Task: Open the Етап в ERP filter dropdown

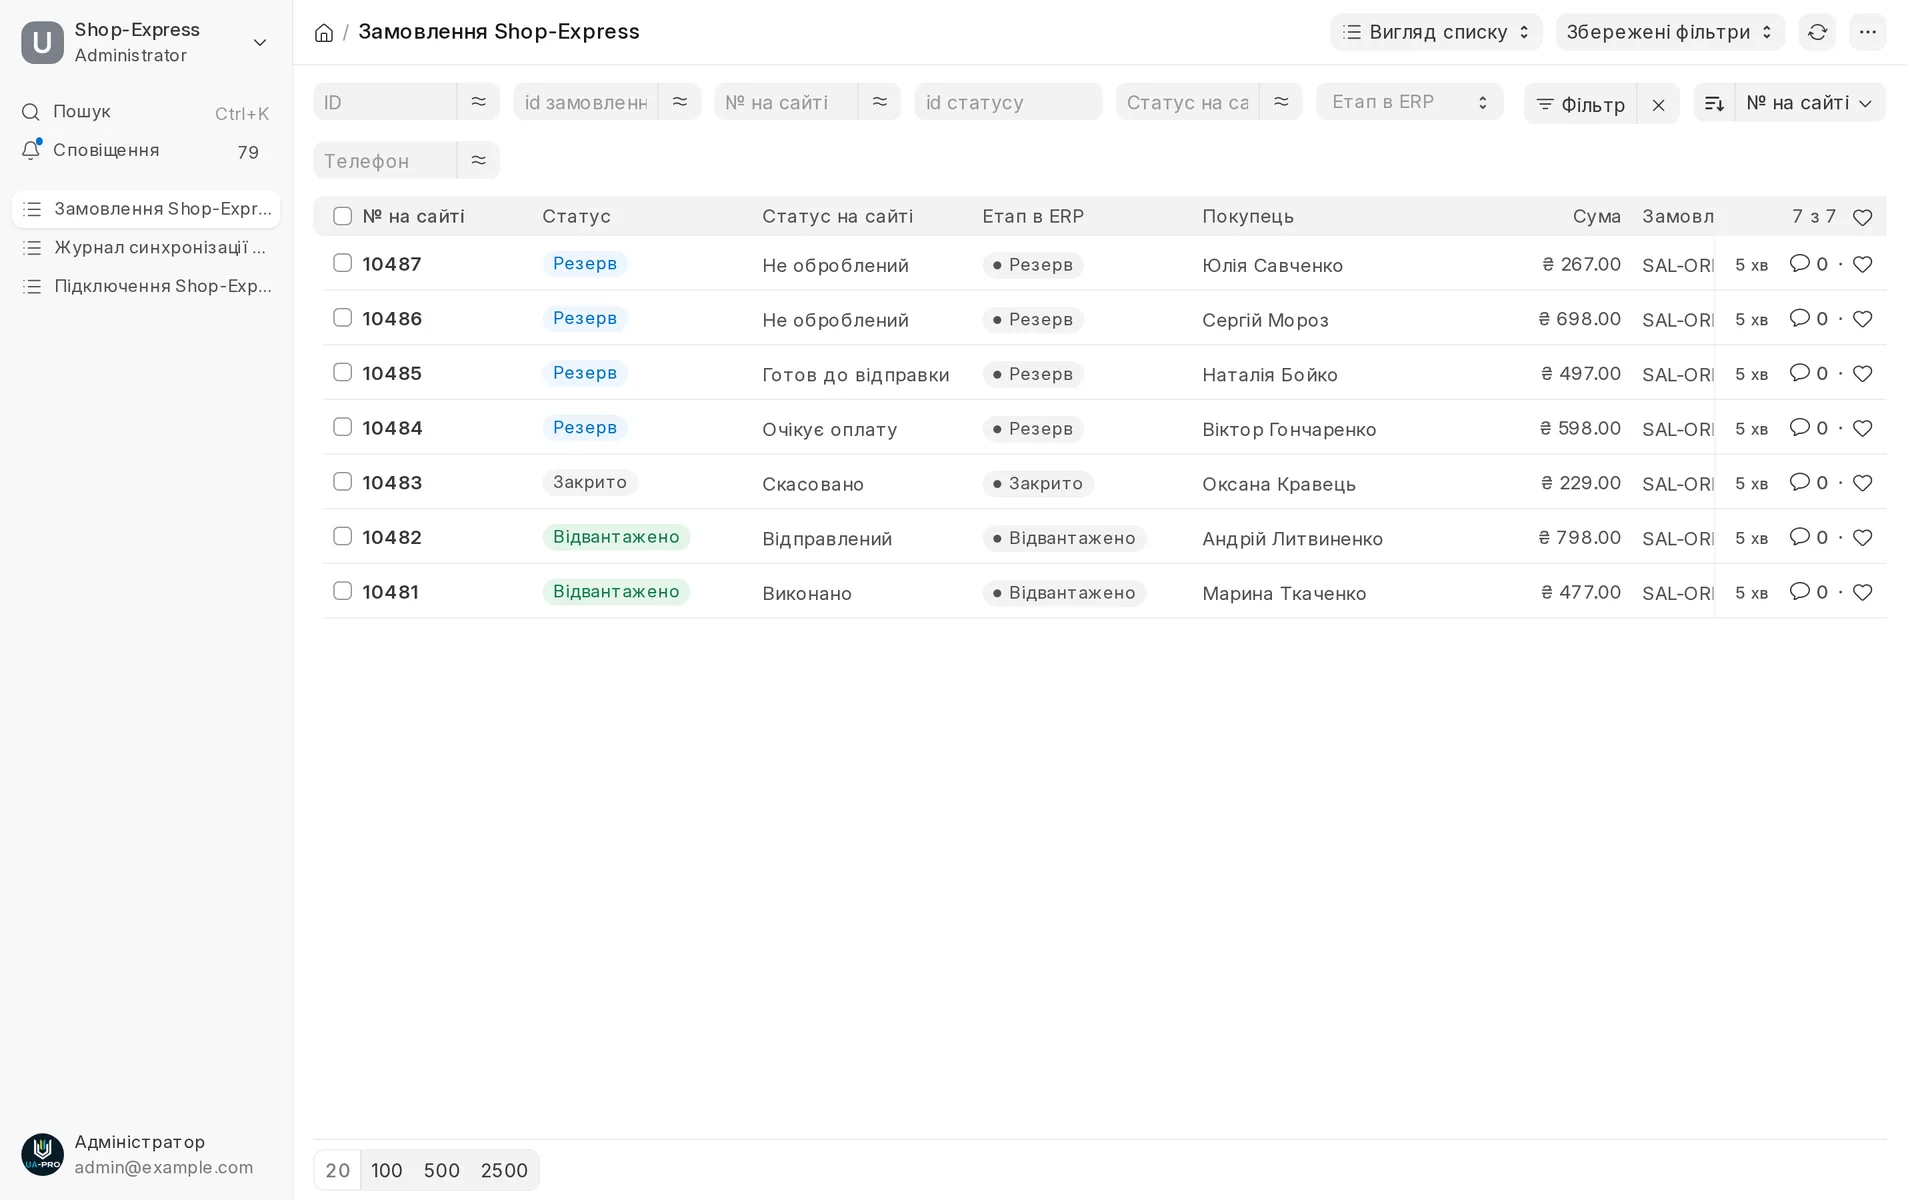Action: pos(1409,102)
